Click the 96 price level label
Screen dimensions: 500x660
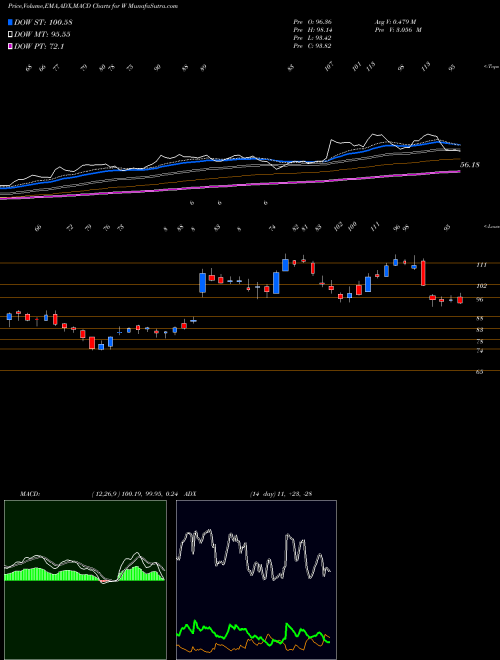tap(480, 300)
